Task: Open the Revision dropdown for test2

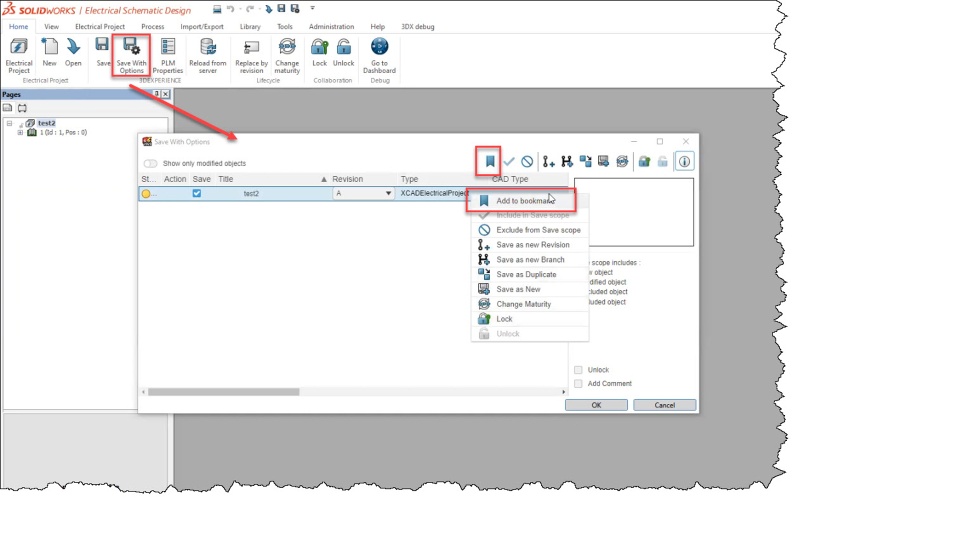Action: 388,193
